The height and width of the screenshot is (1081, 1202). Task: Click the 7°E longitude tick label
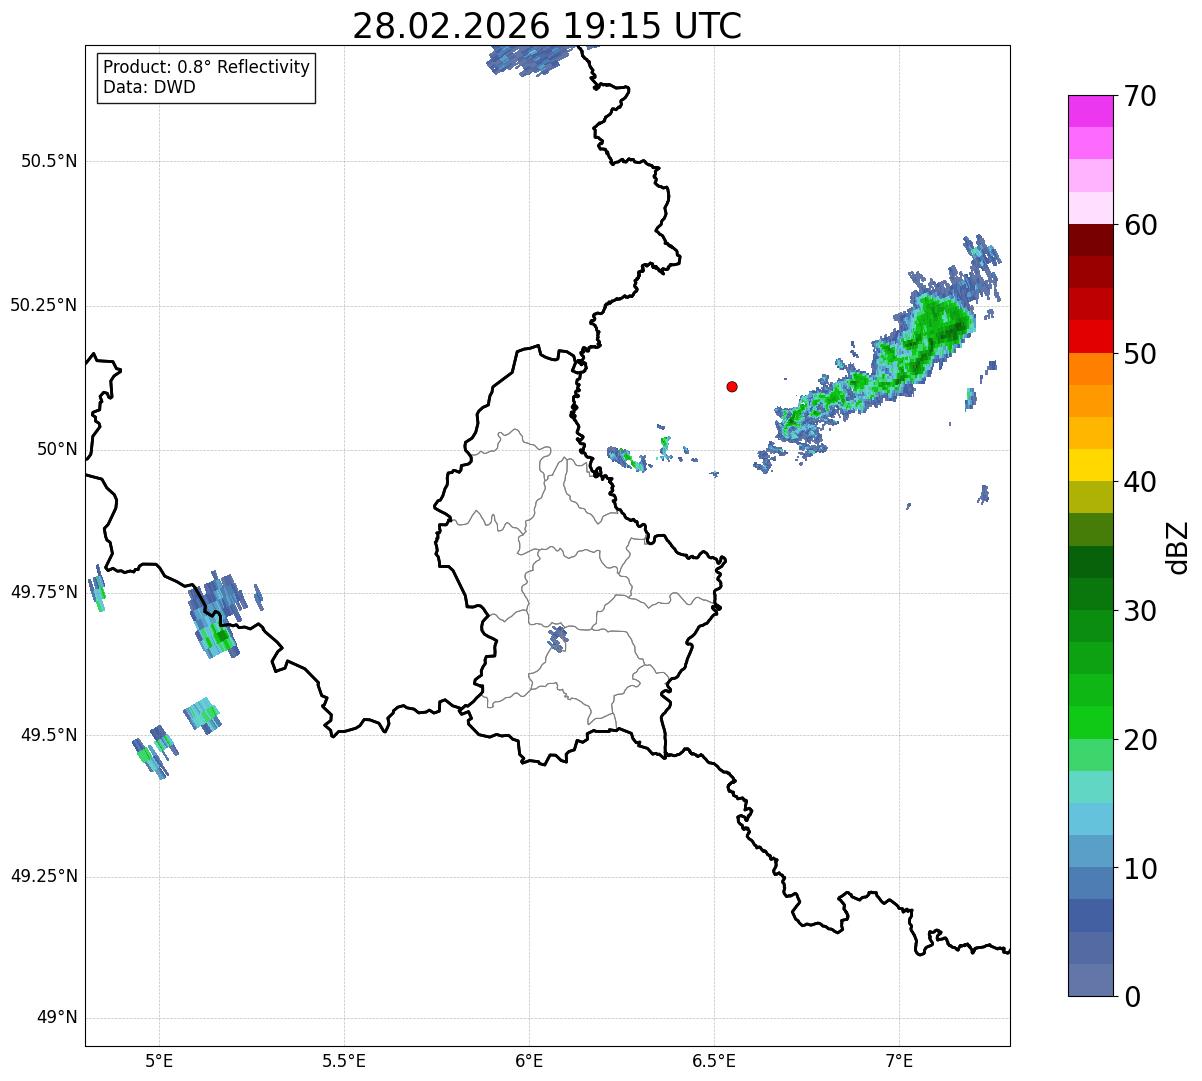(899, 1060)
